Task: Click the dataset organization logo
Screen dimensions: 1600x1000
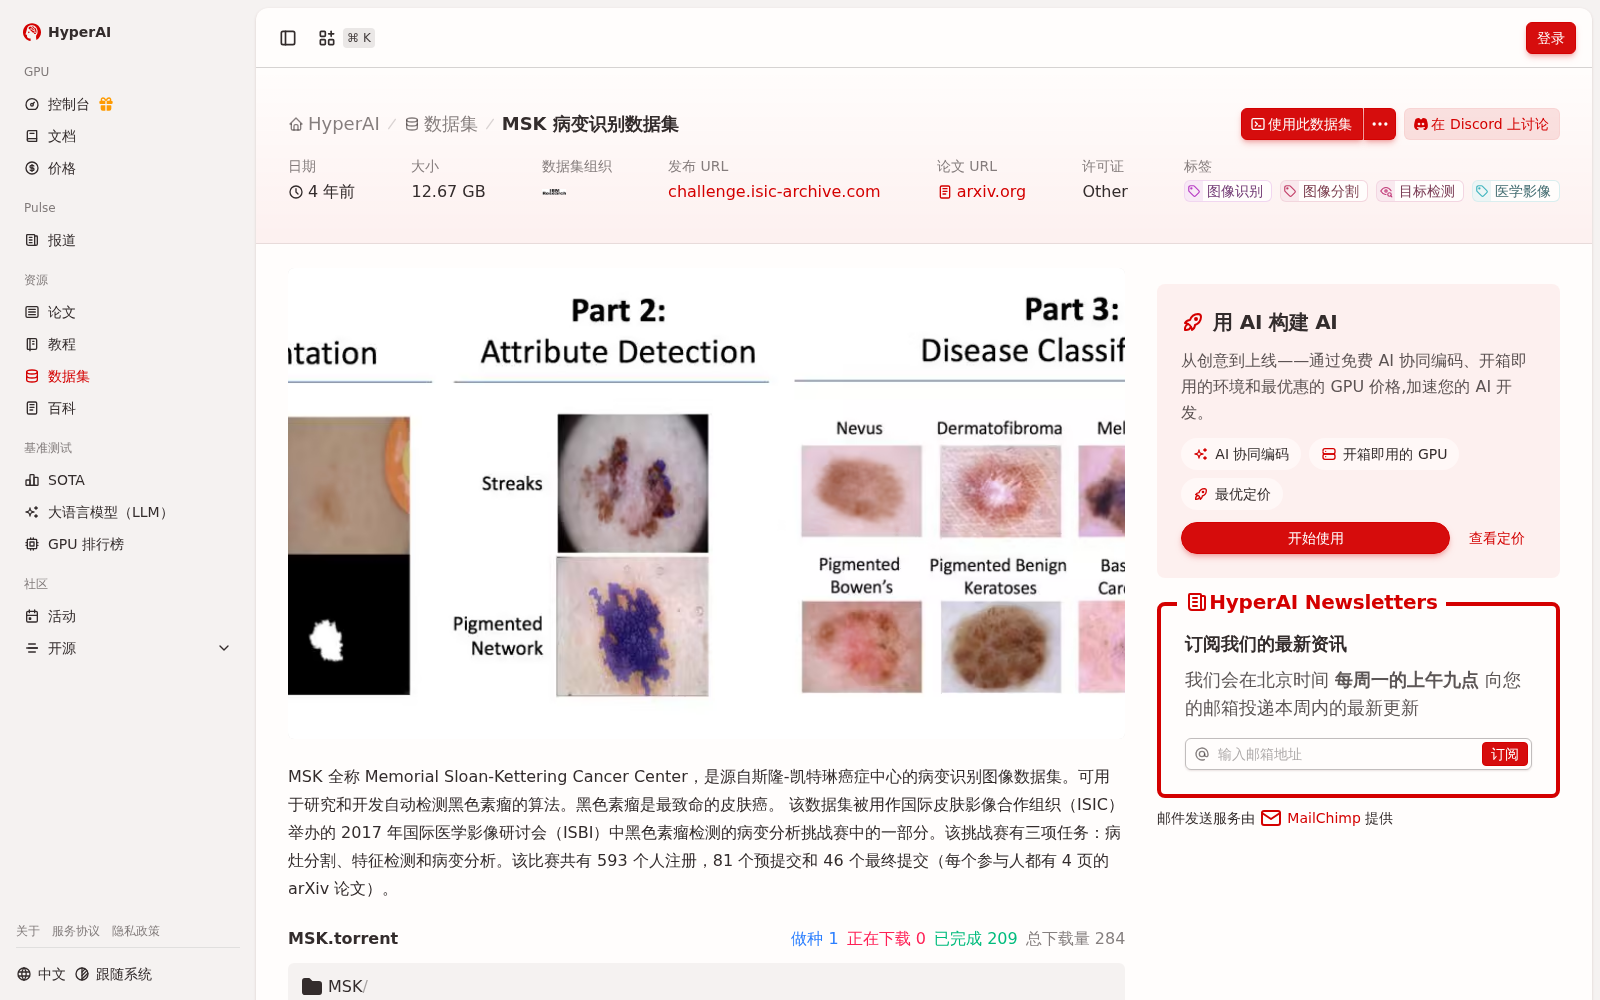Action: [x=554, y=192]
